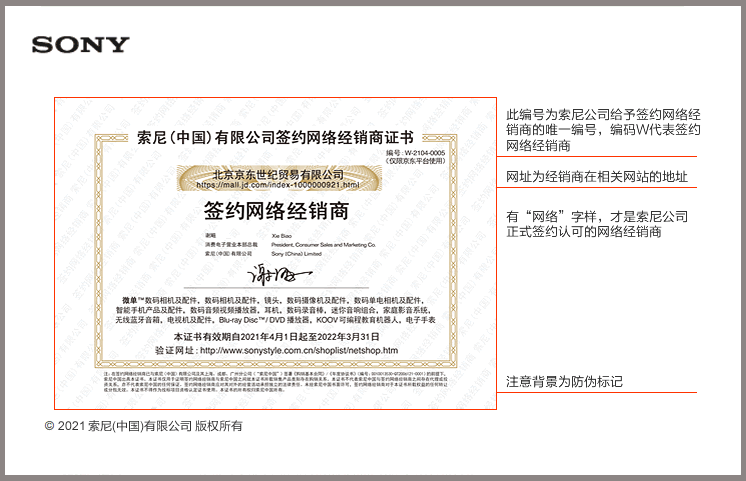Image resolution: width=746 pixels, height=481 pixels.
Task: Open the mall.jd.com dealer URL
Action: click(278, 185)
